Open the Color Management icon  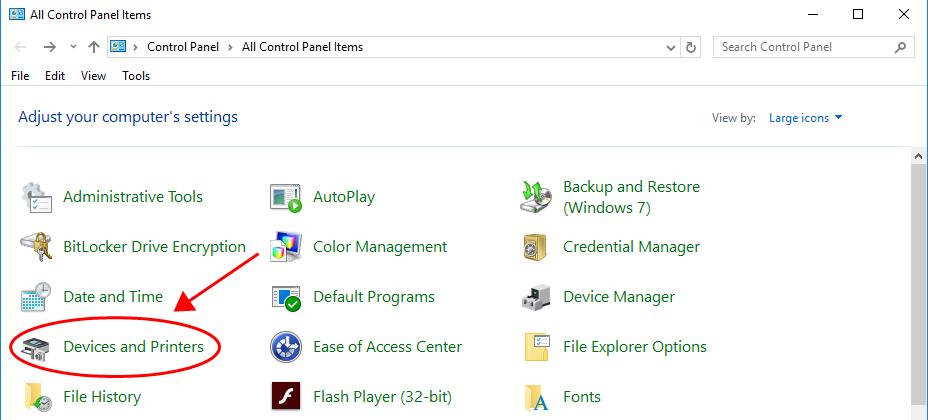click(286, 247)
